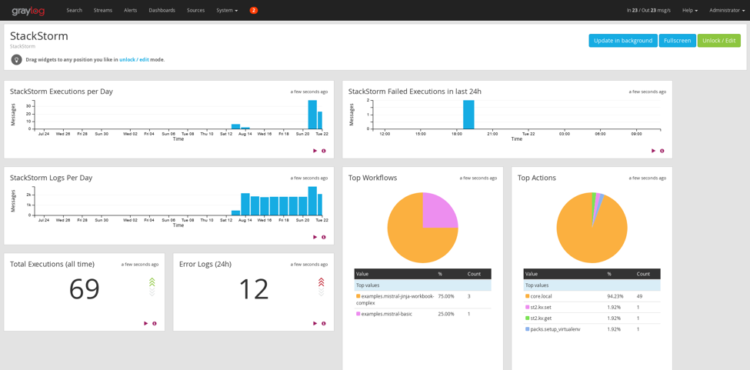Expand the Help dropdown menu
The height and width of the screenshot is (370, 750).
(690, 10)
